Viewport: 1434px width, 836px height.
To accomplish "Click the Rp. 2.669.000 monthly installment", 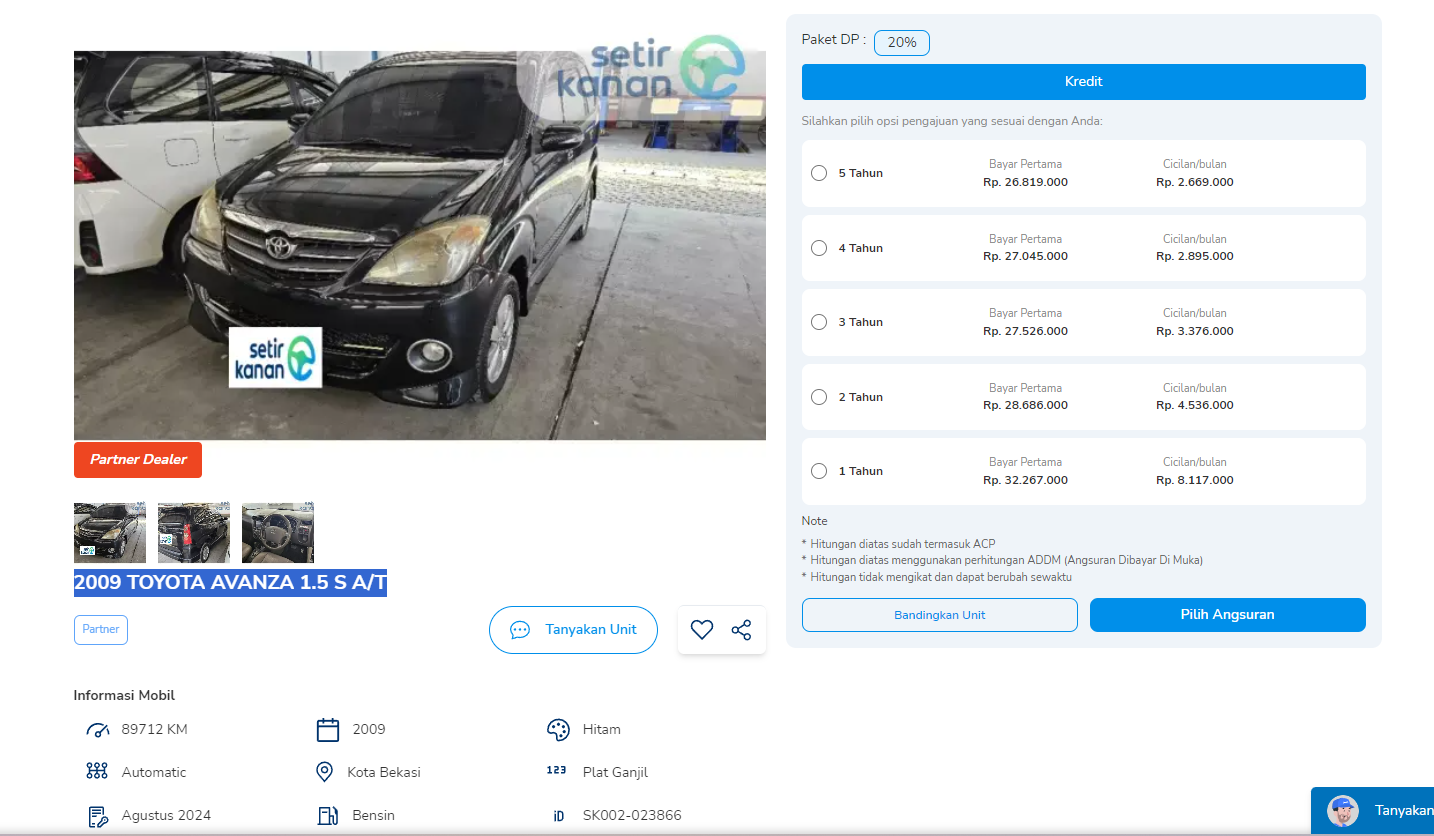I will (1195, 182).
